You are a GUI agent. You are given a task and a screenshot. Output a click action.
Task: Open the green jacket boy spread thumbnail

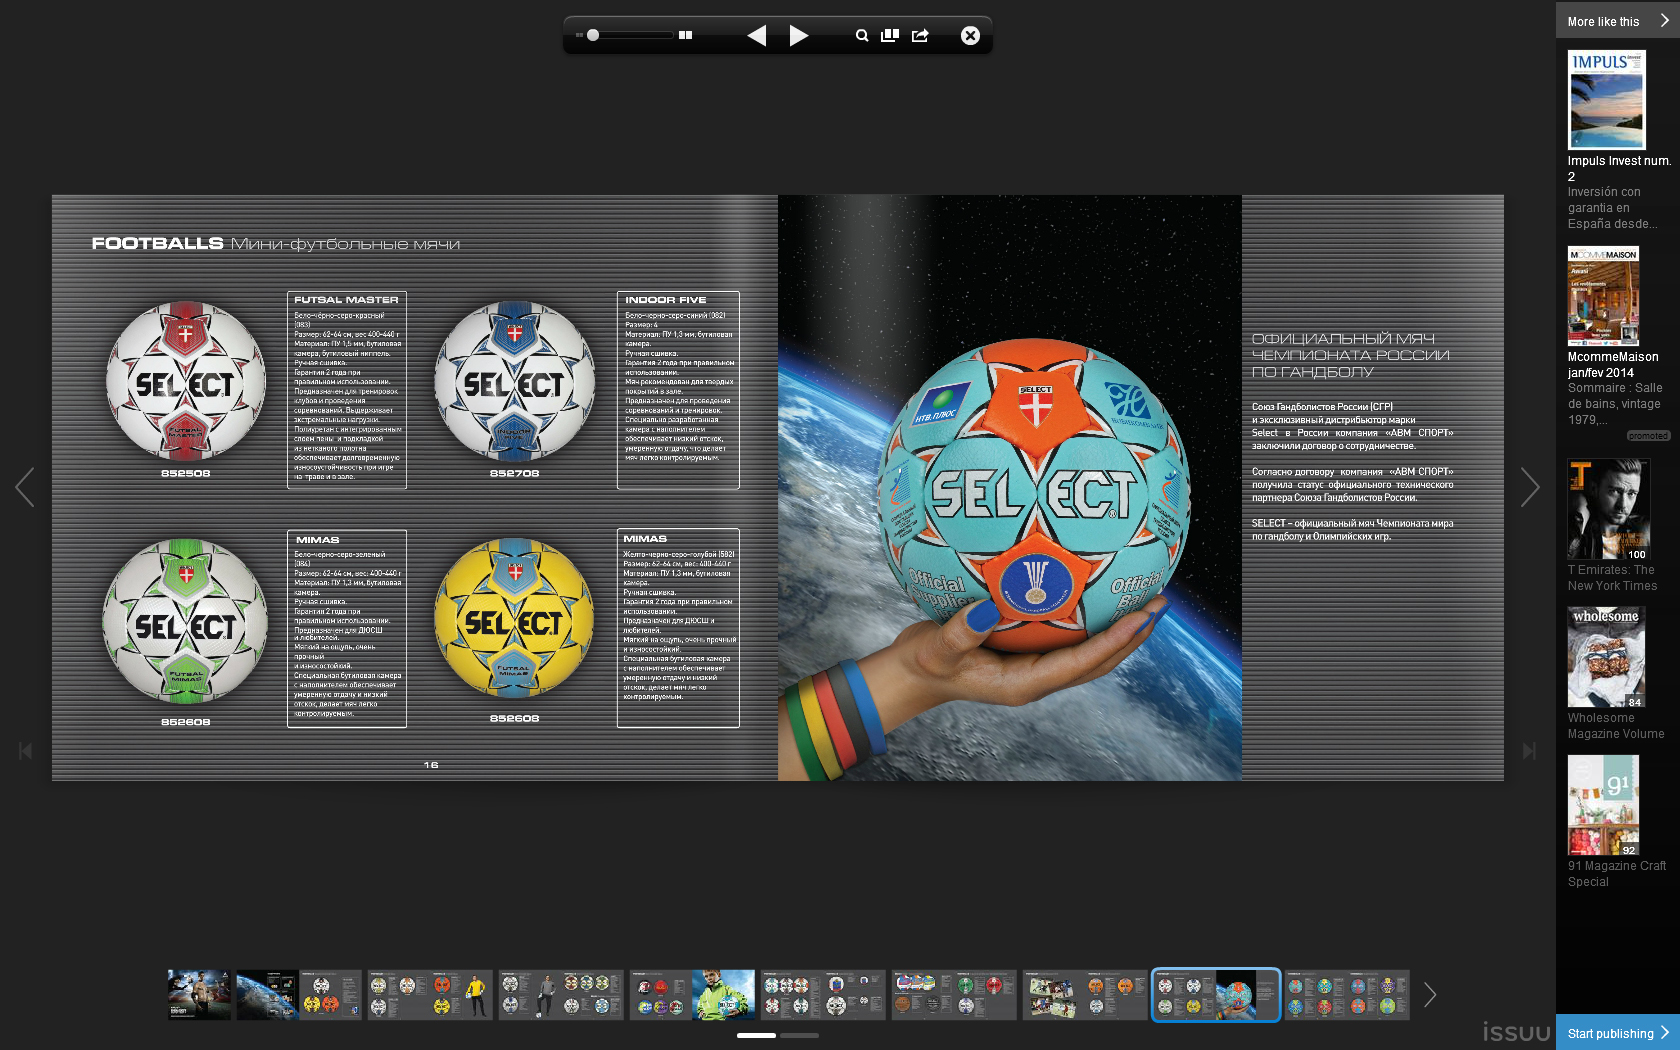(x=692, y=995)
